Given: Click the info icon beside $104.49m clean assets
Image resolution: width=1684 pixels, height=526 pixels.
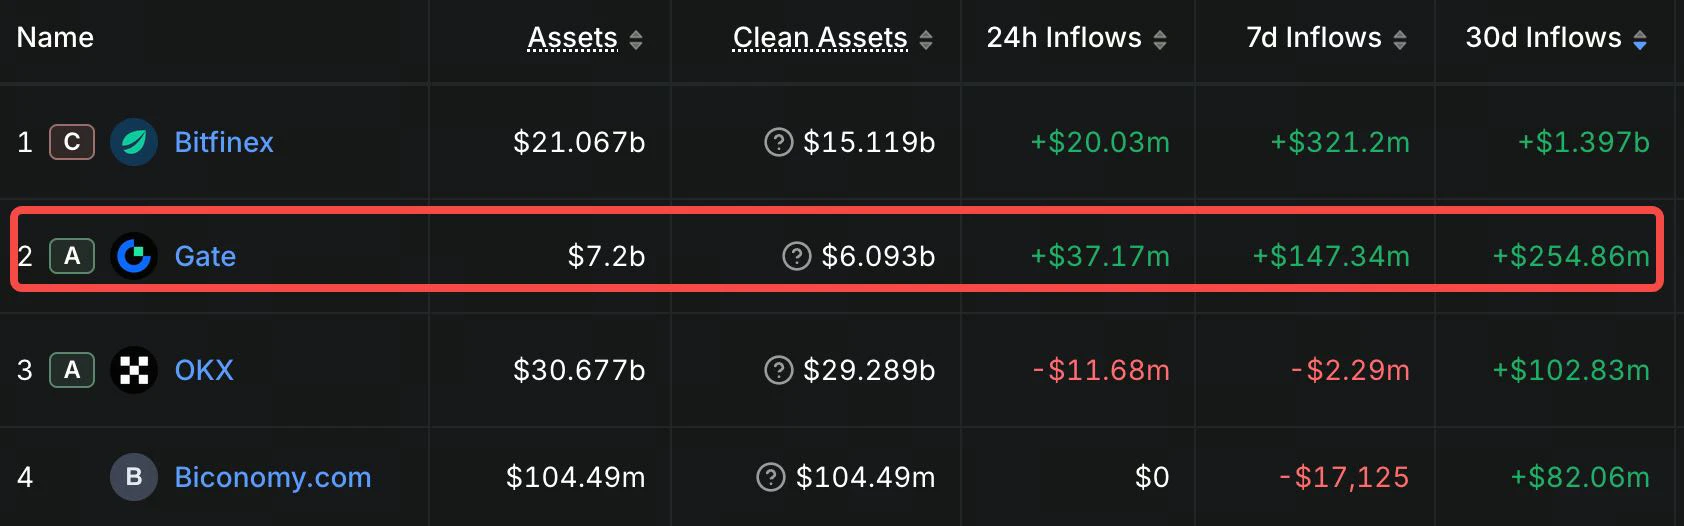Looking at the screenshot, I should tap(771, 477).
